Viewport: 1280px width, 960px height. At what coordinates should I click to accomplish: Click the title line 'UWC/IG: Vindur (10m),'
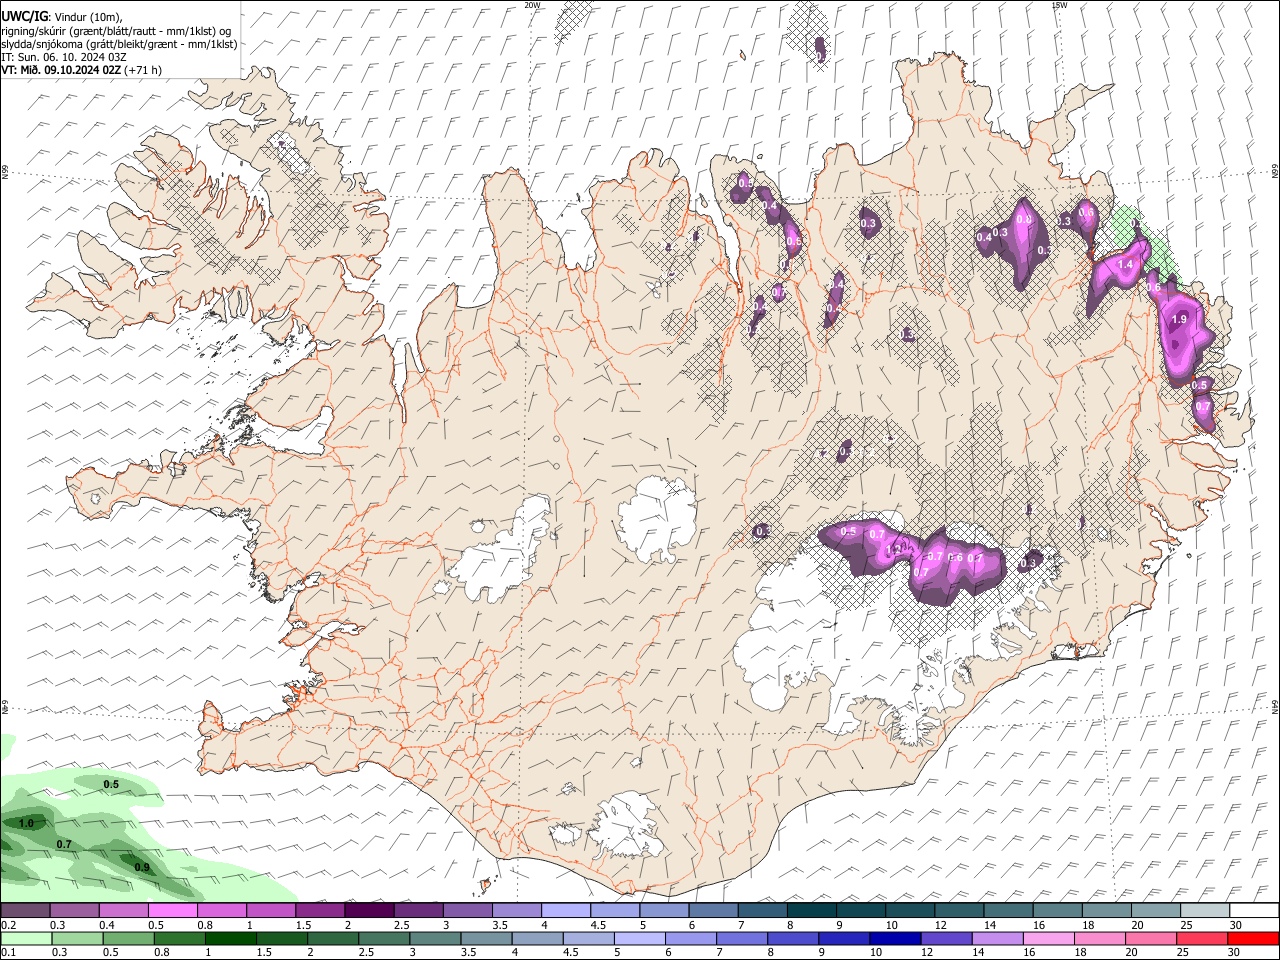tap(61, 17)
